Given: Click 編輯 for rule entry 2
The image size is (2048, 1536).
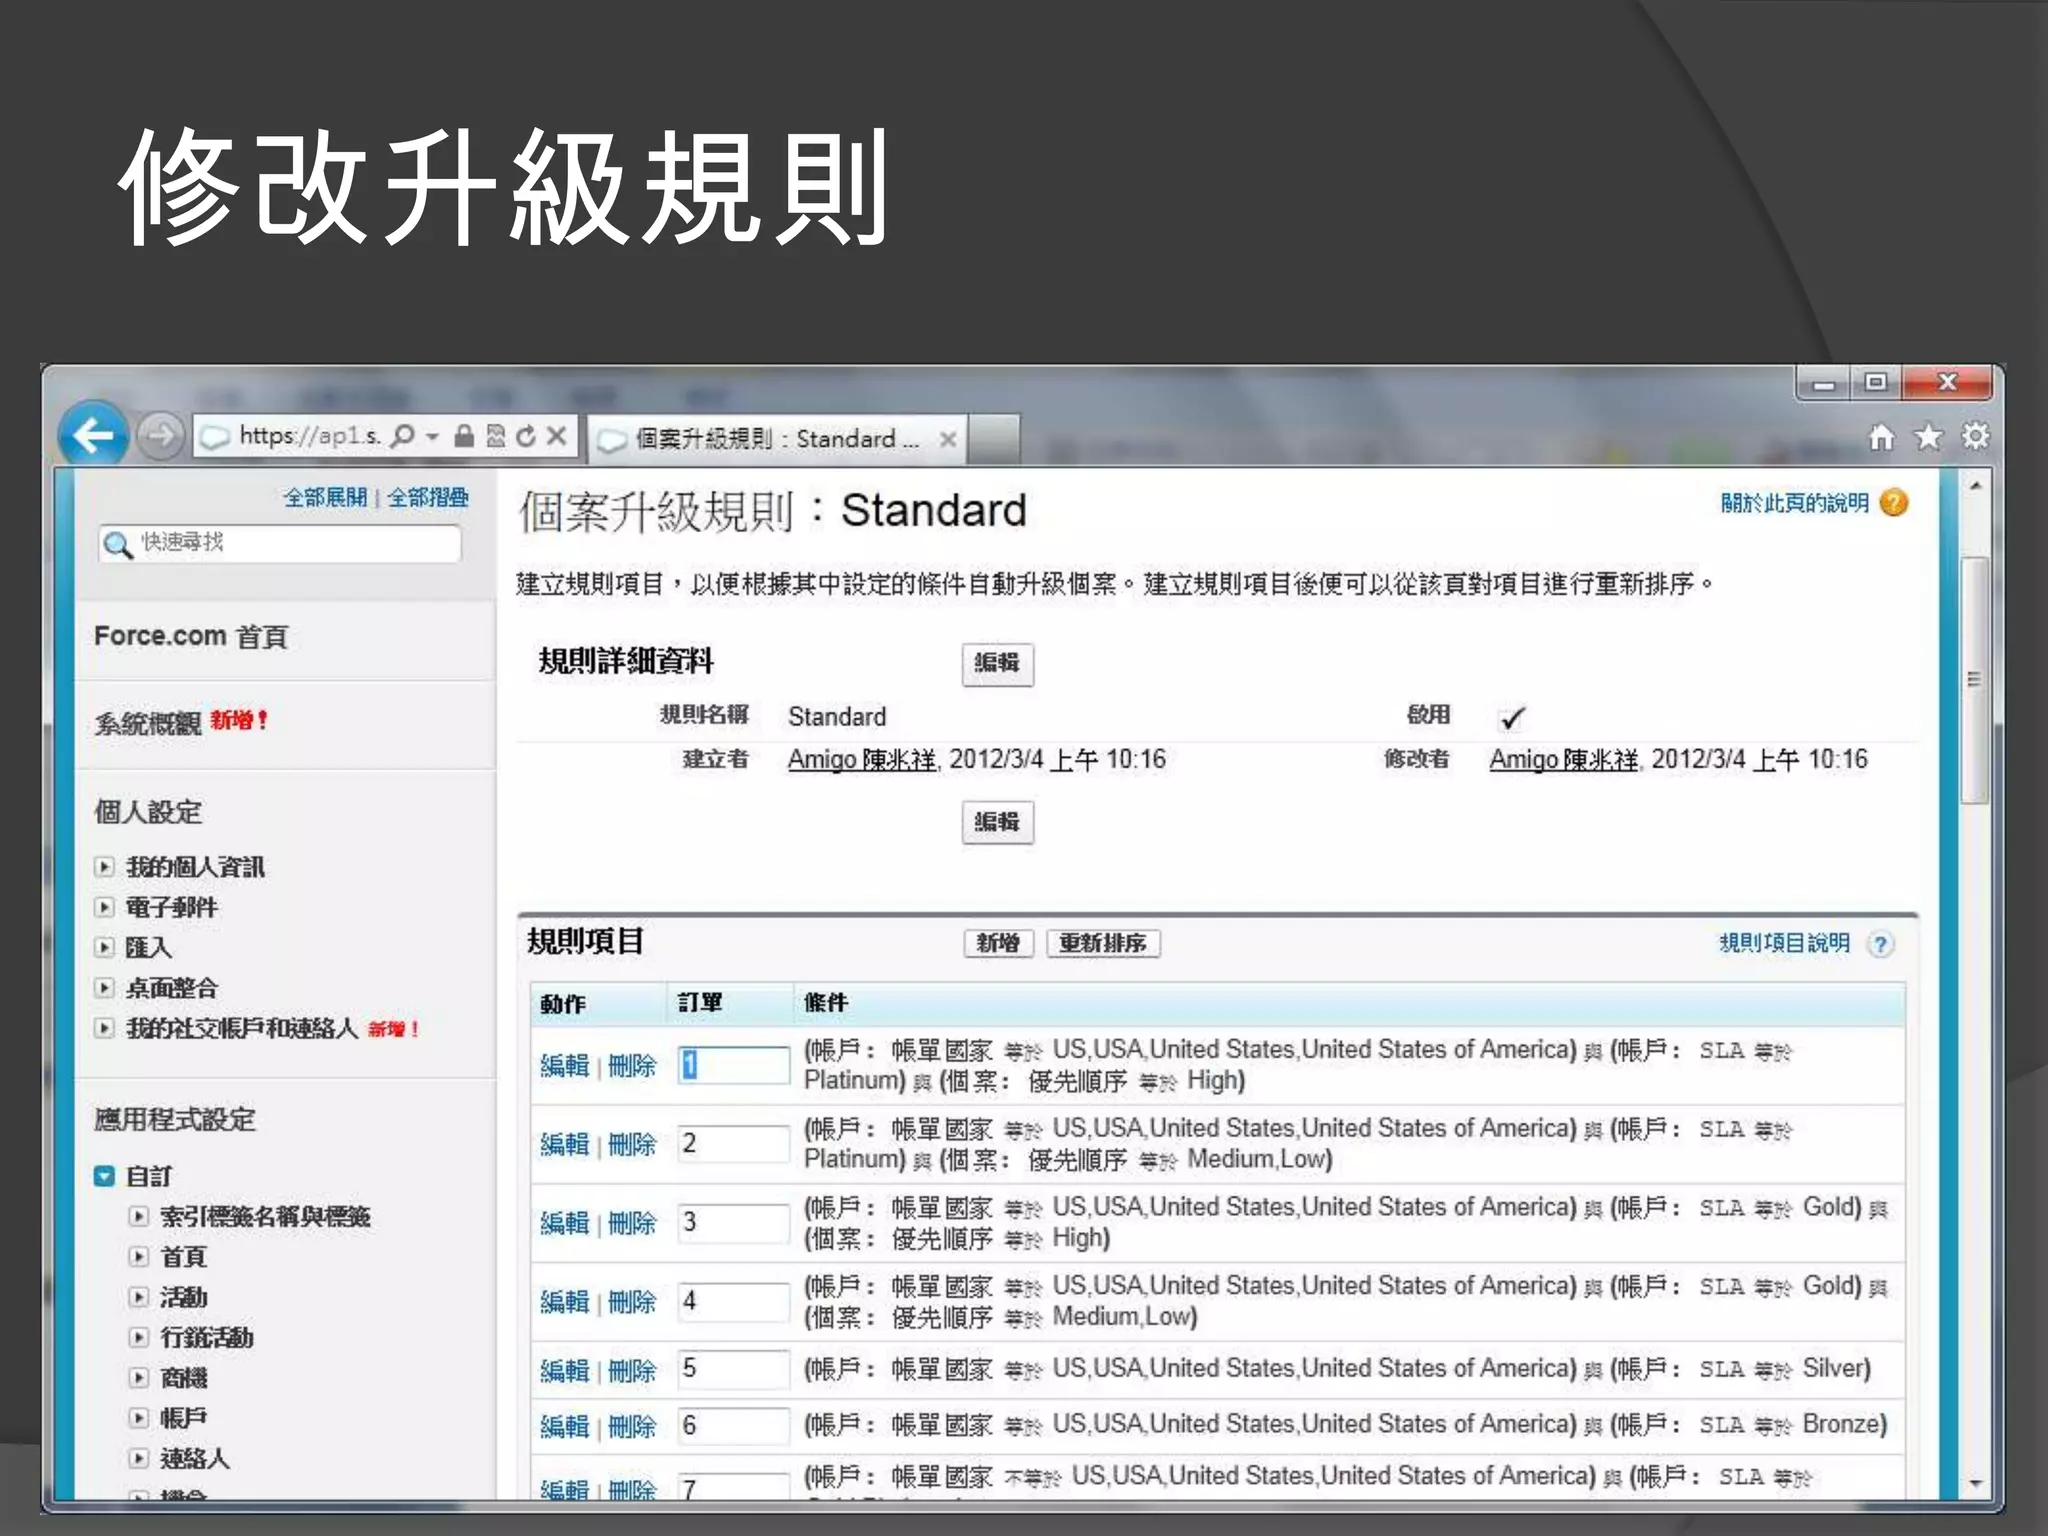Looking at the screenshot, I should 565,1144.
